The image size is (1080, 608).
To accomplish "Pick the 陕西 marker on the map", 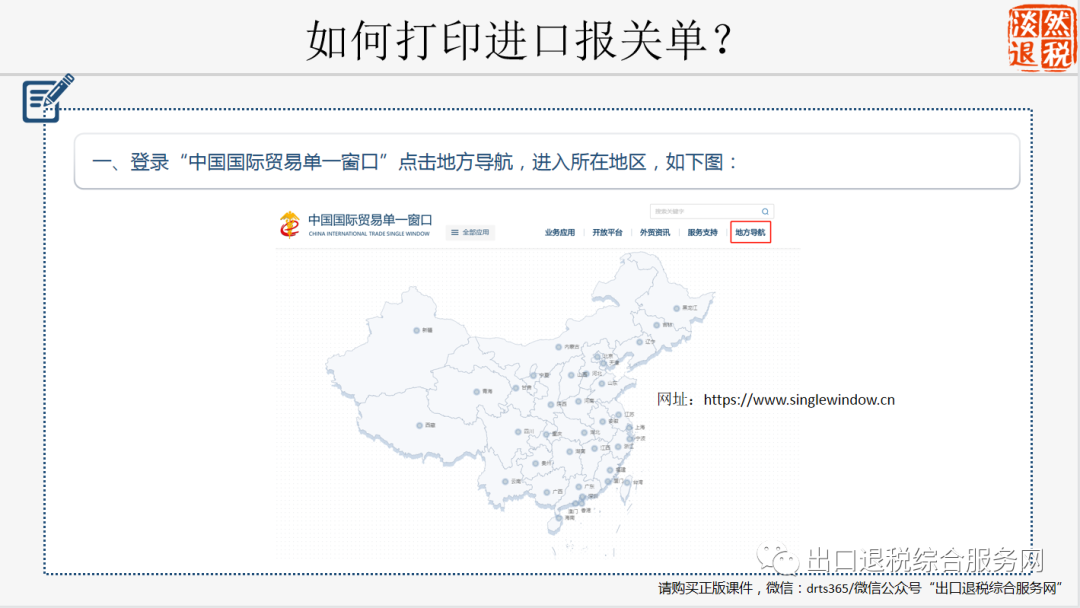I will coord(551,405).
